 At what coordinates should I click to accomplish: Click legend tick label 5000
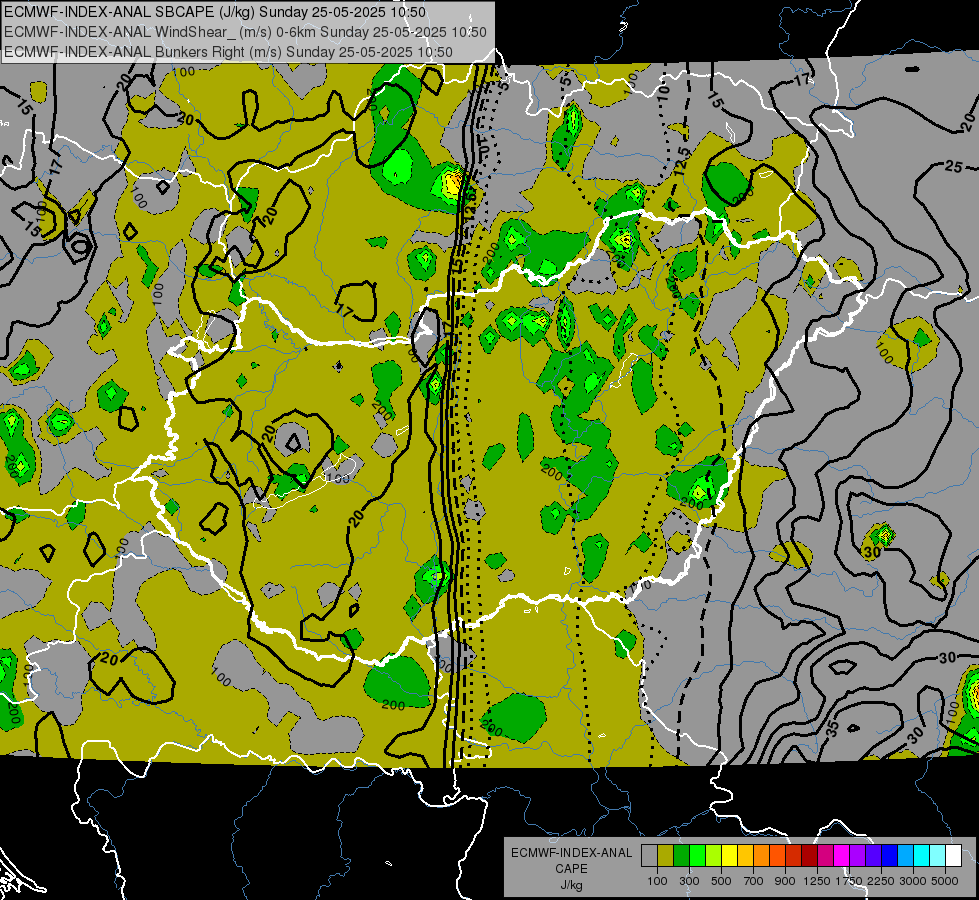[945, 881]
